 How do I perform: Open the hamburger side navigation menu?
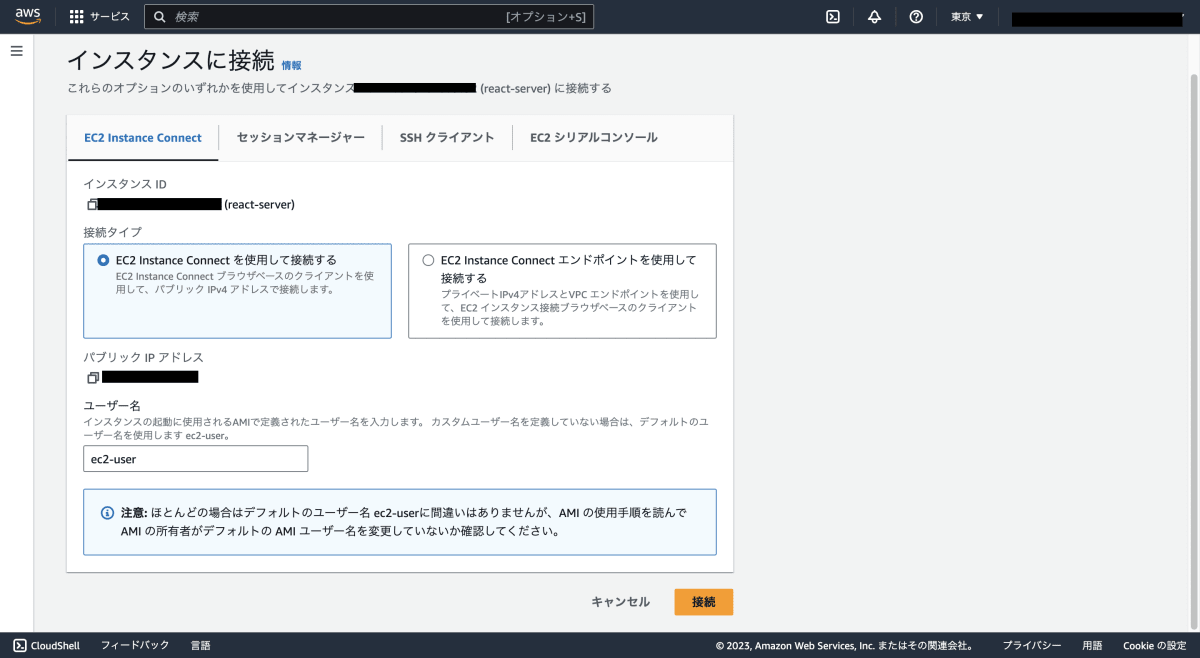pyautogui.click(x=16, y=51)
